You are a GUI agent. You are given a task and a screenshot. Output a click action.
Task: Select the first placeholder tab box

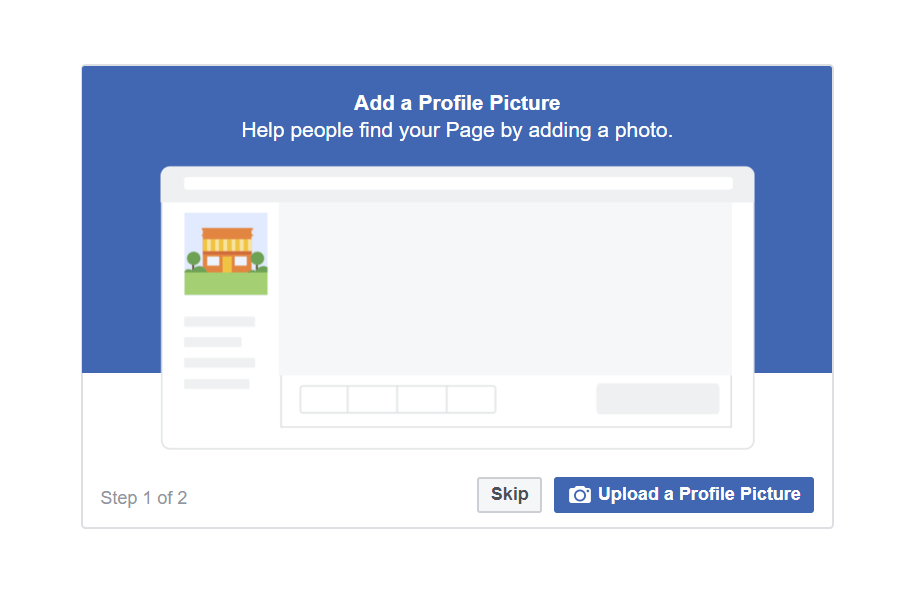point(324,399)
